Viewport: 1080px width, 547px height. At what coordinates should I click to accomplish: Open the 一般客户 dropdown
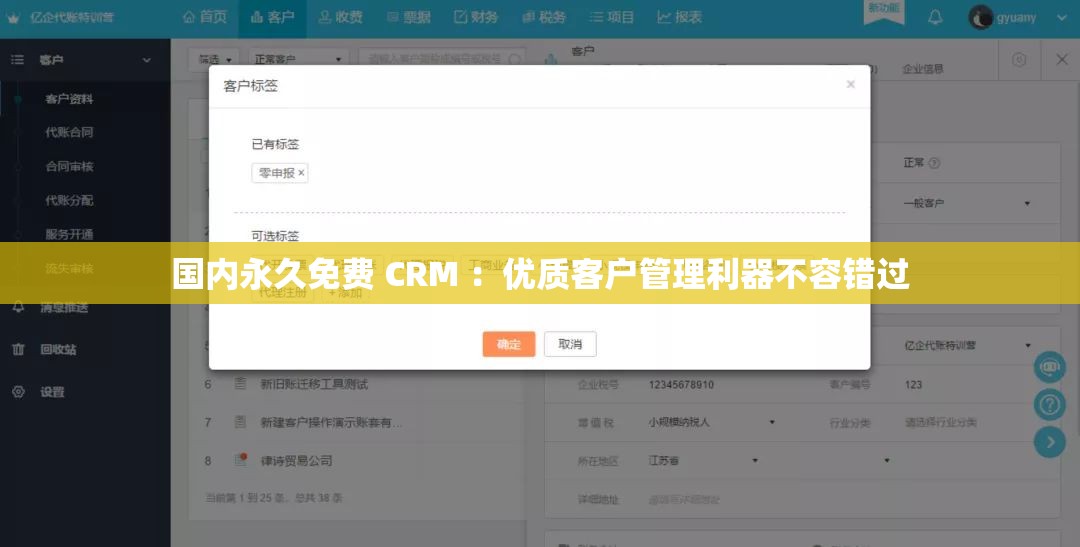[966, 203]
